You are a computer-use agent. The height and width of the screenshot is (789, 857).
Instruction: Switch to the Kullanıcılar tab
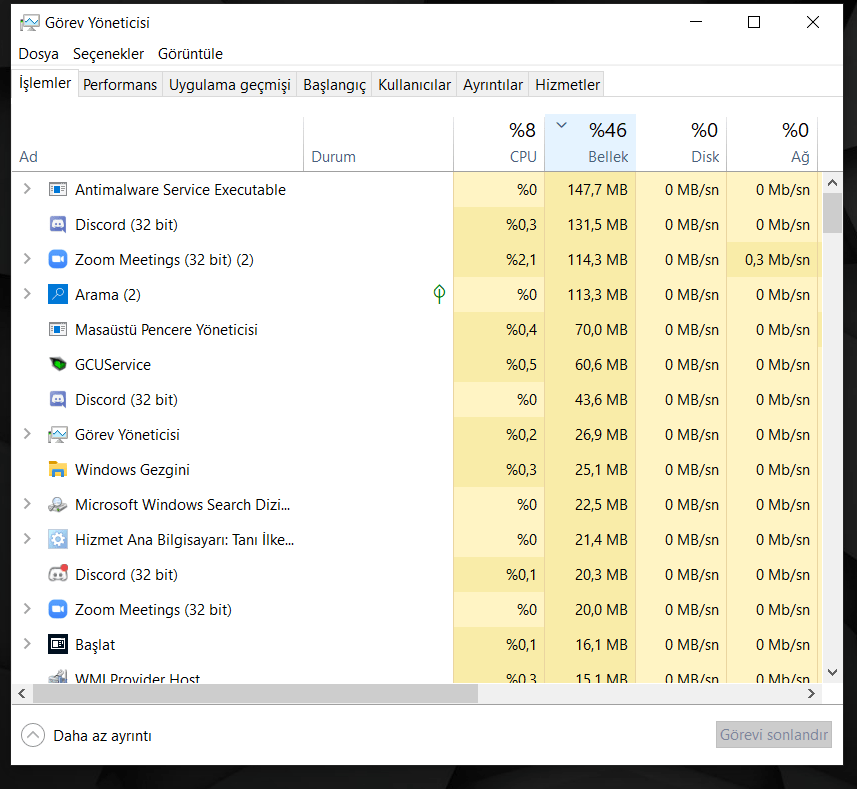(414, 85)
